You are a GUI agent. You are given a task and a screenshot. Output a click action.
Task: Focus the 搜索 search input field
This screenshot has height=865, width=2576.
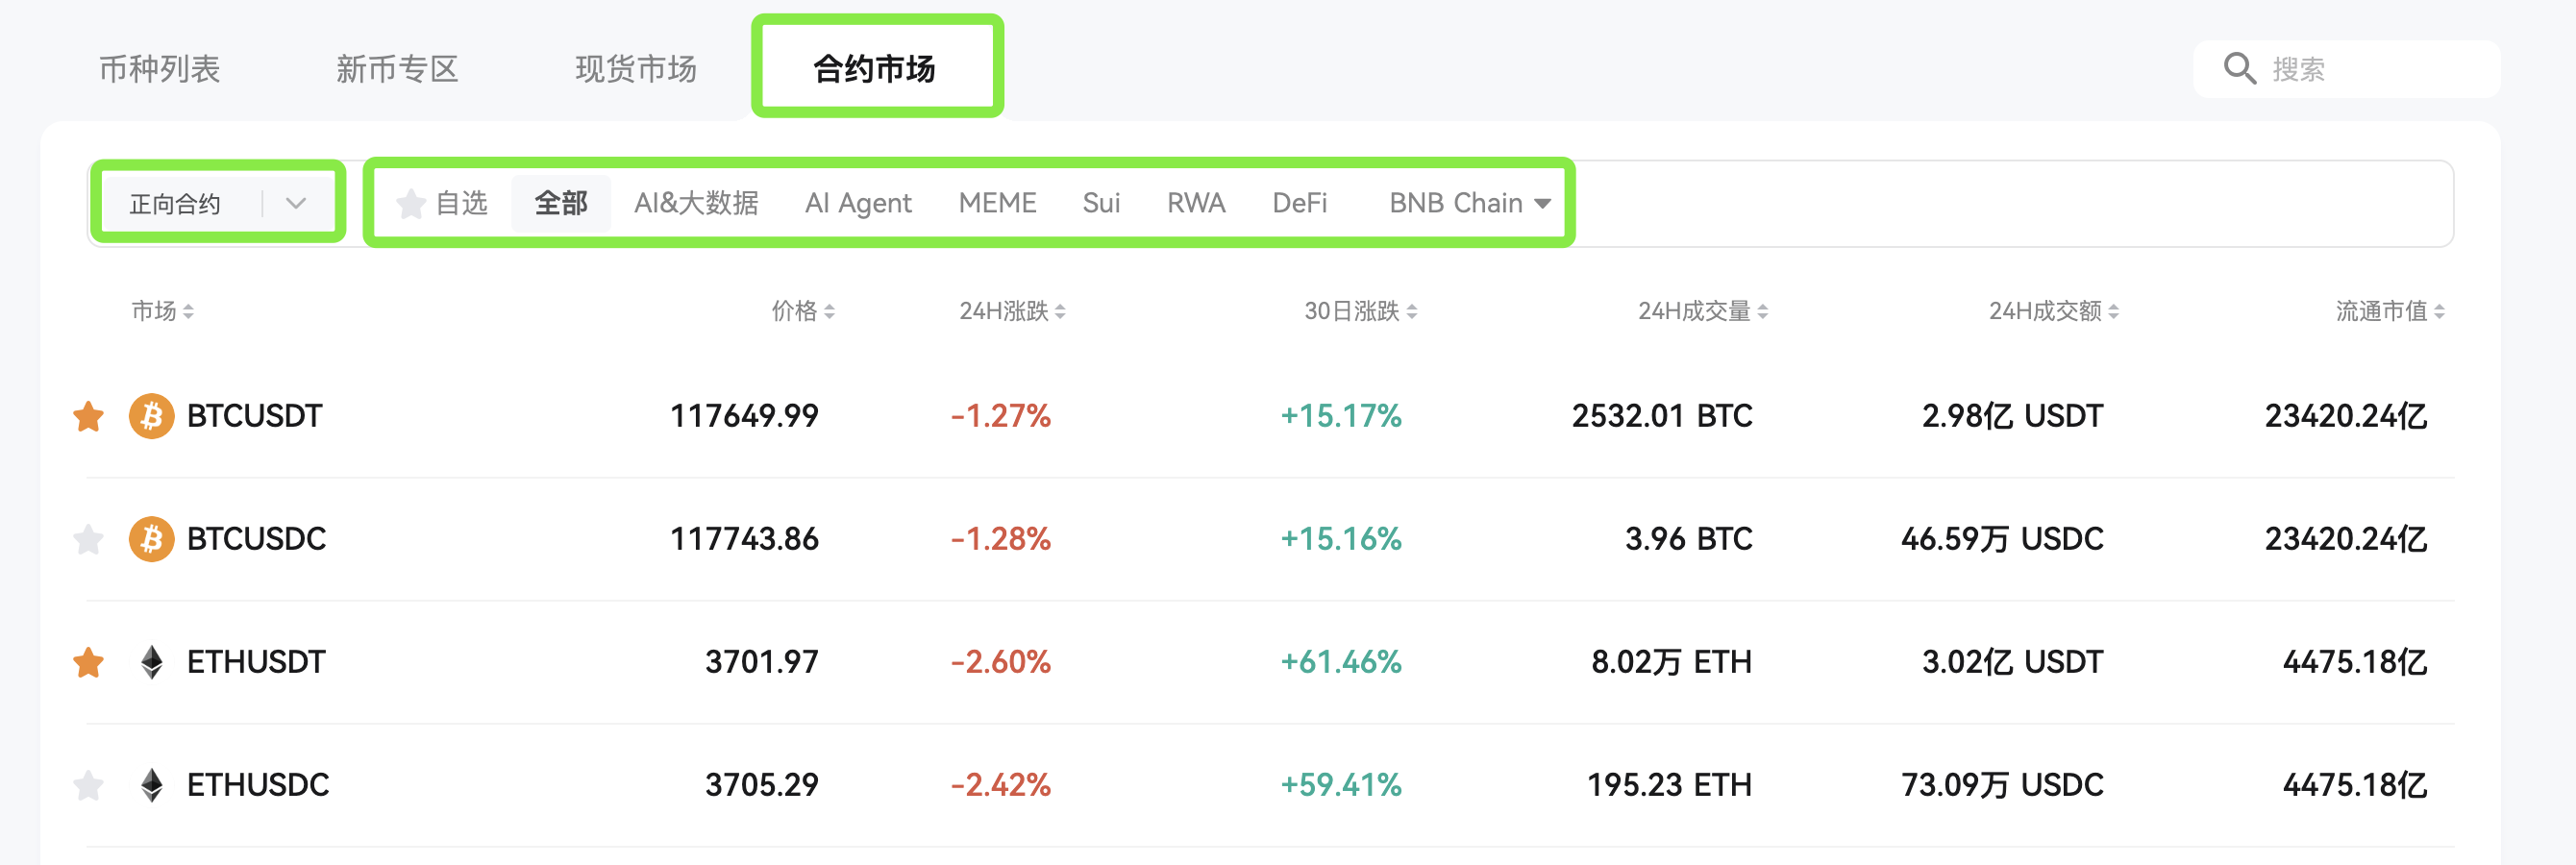pyautogui.click(x=2347, y=69)
